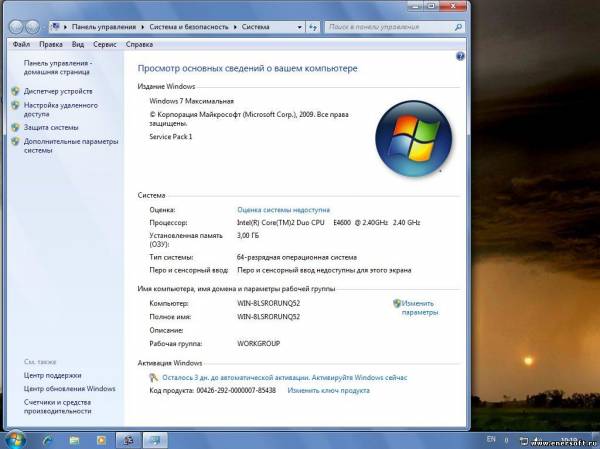Open the Сервис menu
Image resolution: width=600 pixels, height=449 pixels.
(x=104, y=44)
